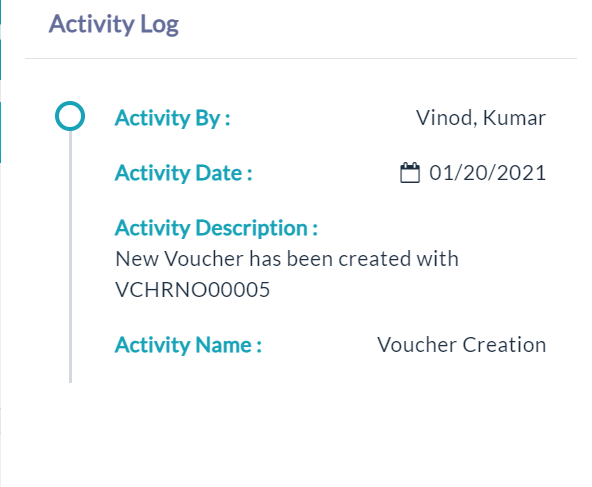Click the calendar icon beside the activity date
The width and height of the screenshot is (592, 487).
point(410,173)
